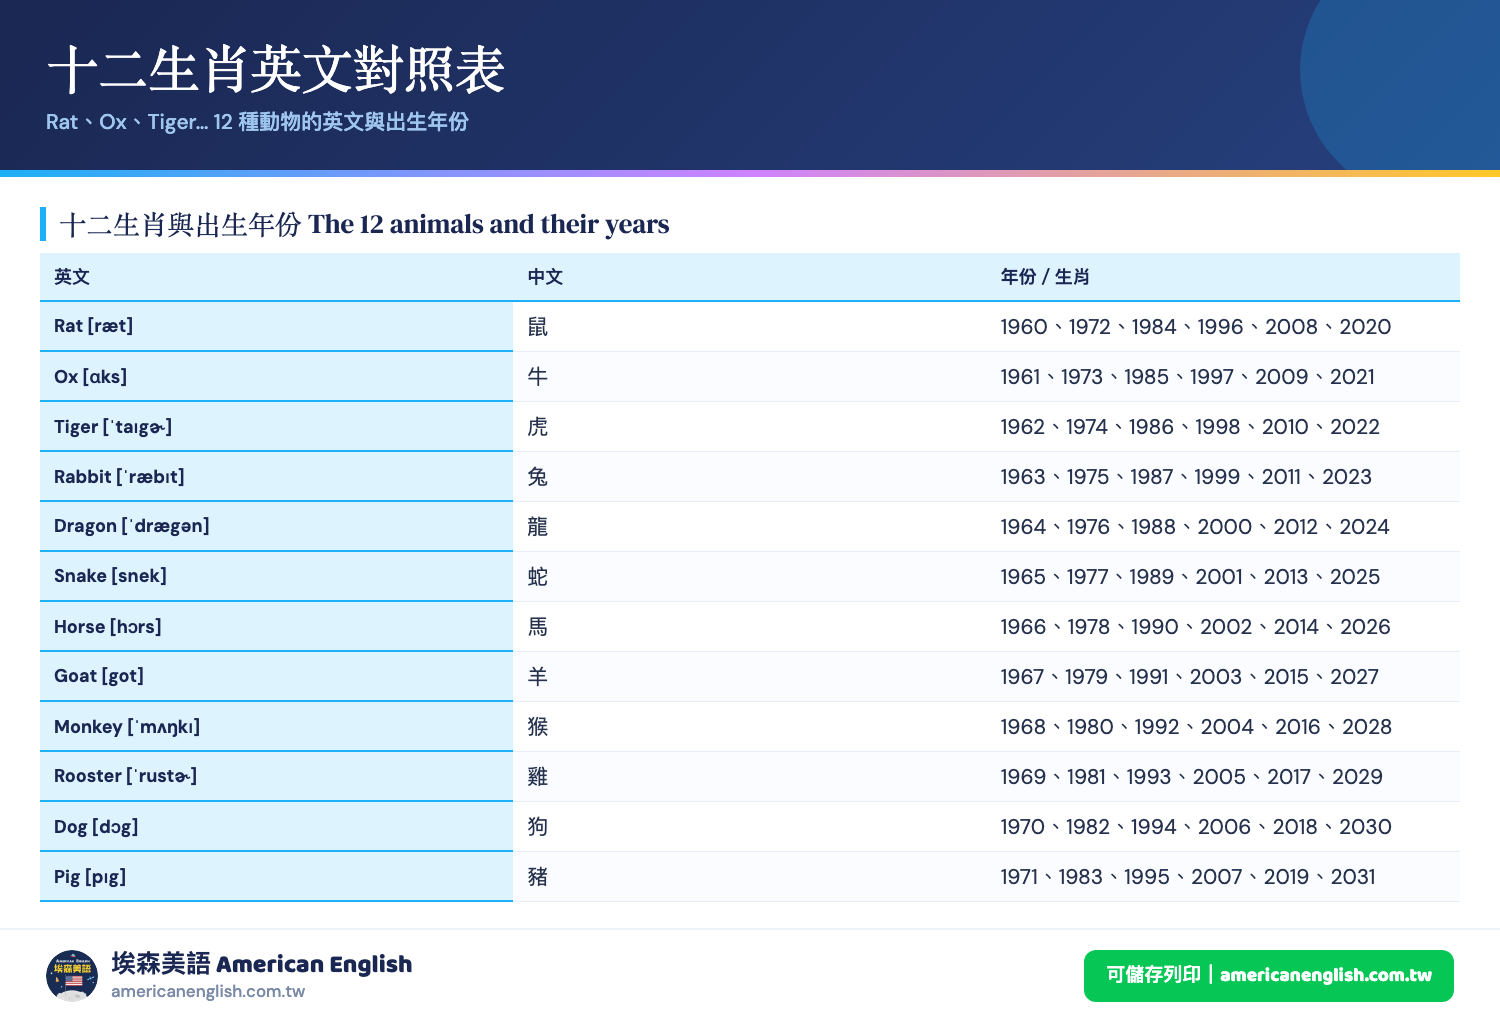The height and width of the screenshot is (1027, 1500).
Task: Select the Dog [dɔg] cell
Action: click(276, 827)
